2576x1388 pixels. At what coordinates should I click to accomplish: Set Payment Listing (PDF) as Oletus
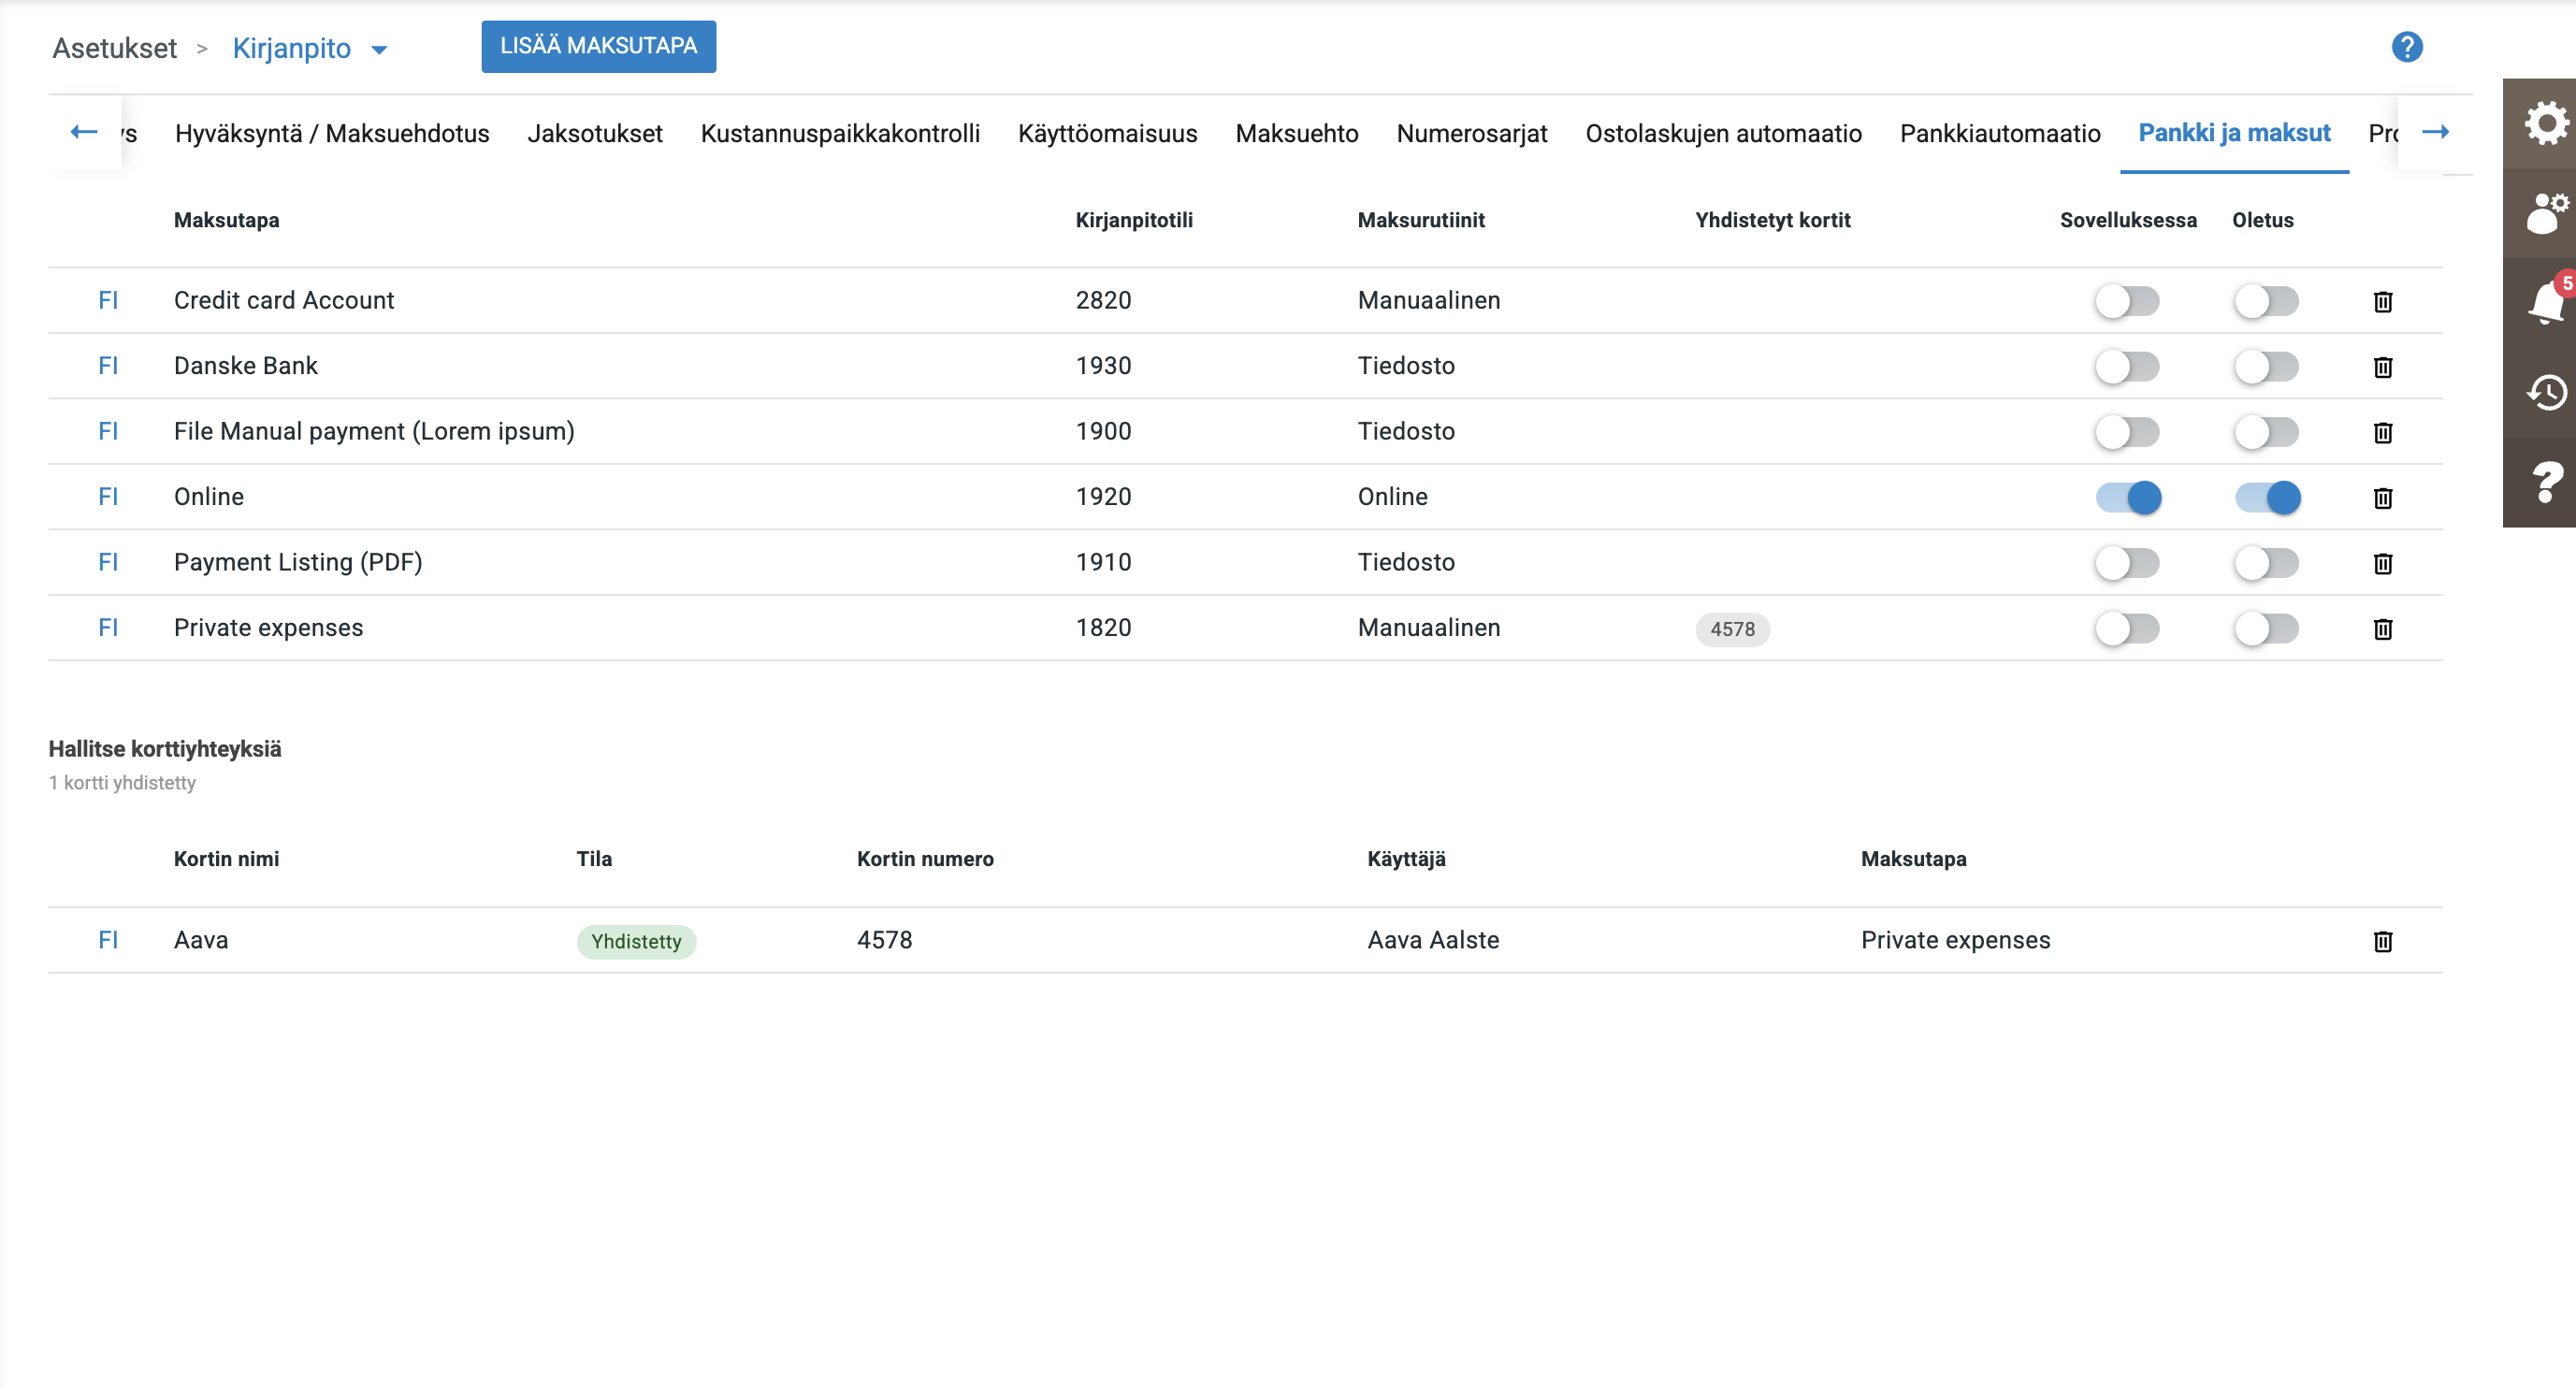pyautogui.click(x=2266, y=563)
